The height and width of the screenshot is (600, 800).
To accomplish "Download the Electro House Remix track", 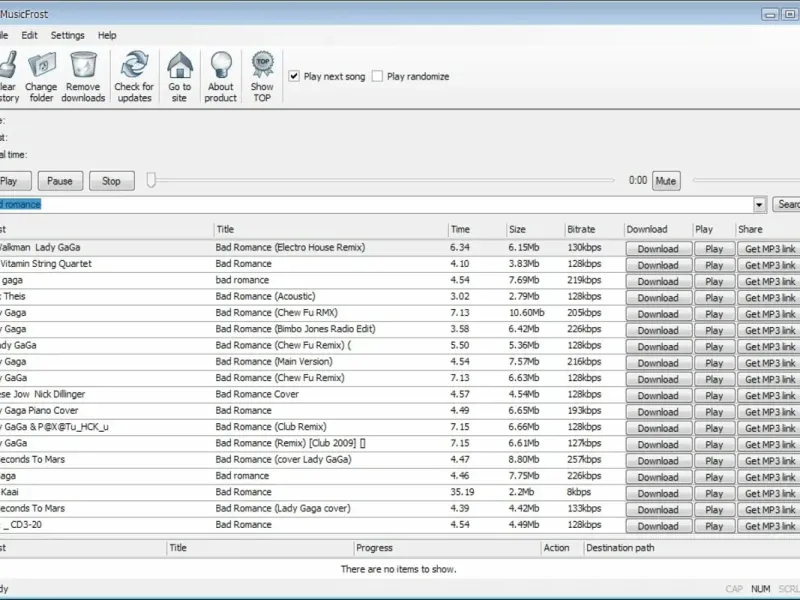I will 657,249.
